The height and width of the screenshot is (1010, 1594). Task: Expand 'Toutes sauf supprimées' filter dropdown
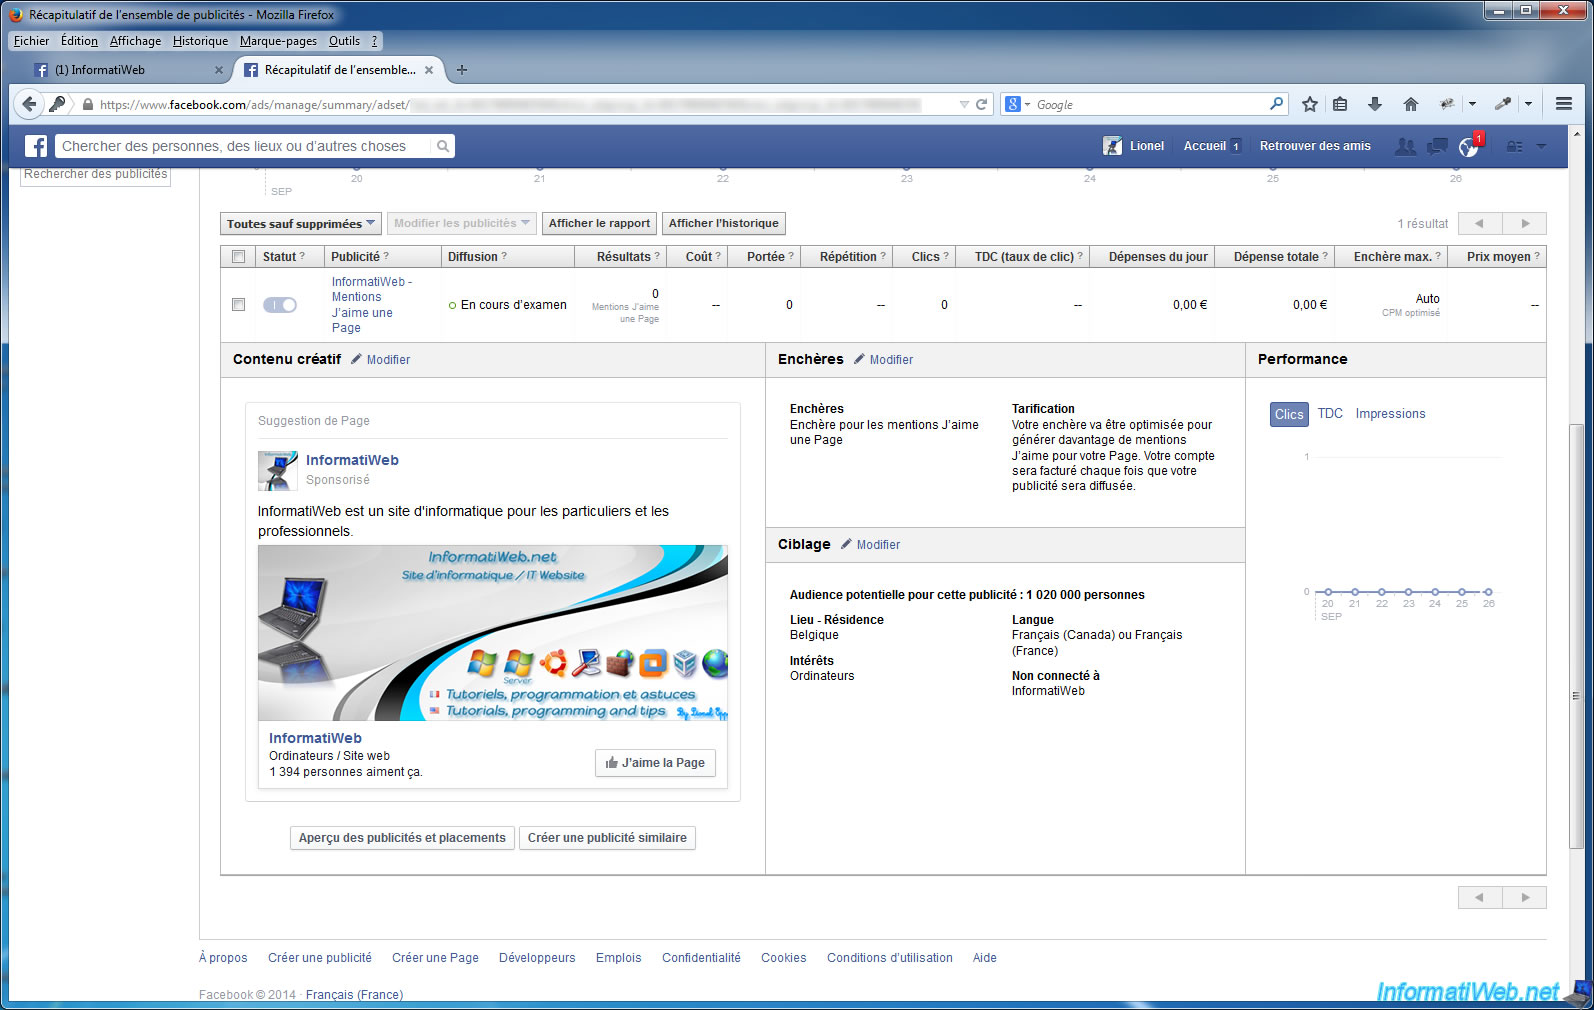point(300,224)
